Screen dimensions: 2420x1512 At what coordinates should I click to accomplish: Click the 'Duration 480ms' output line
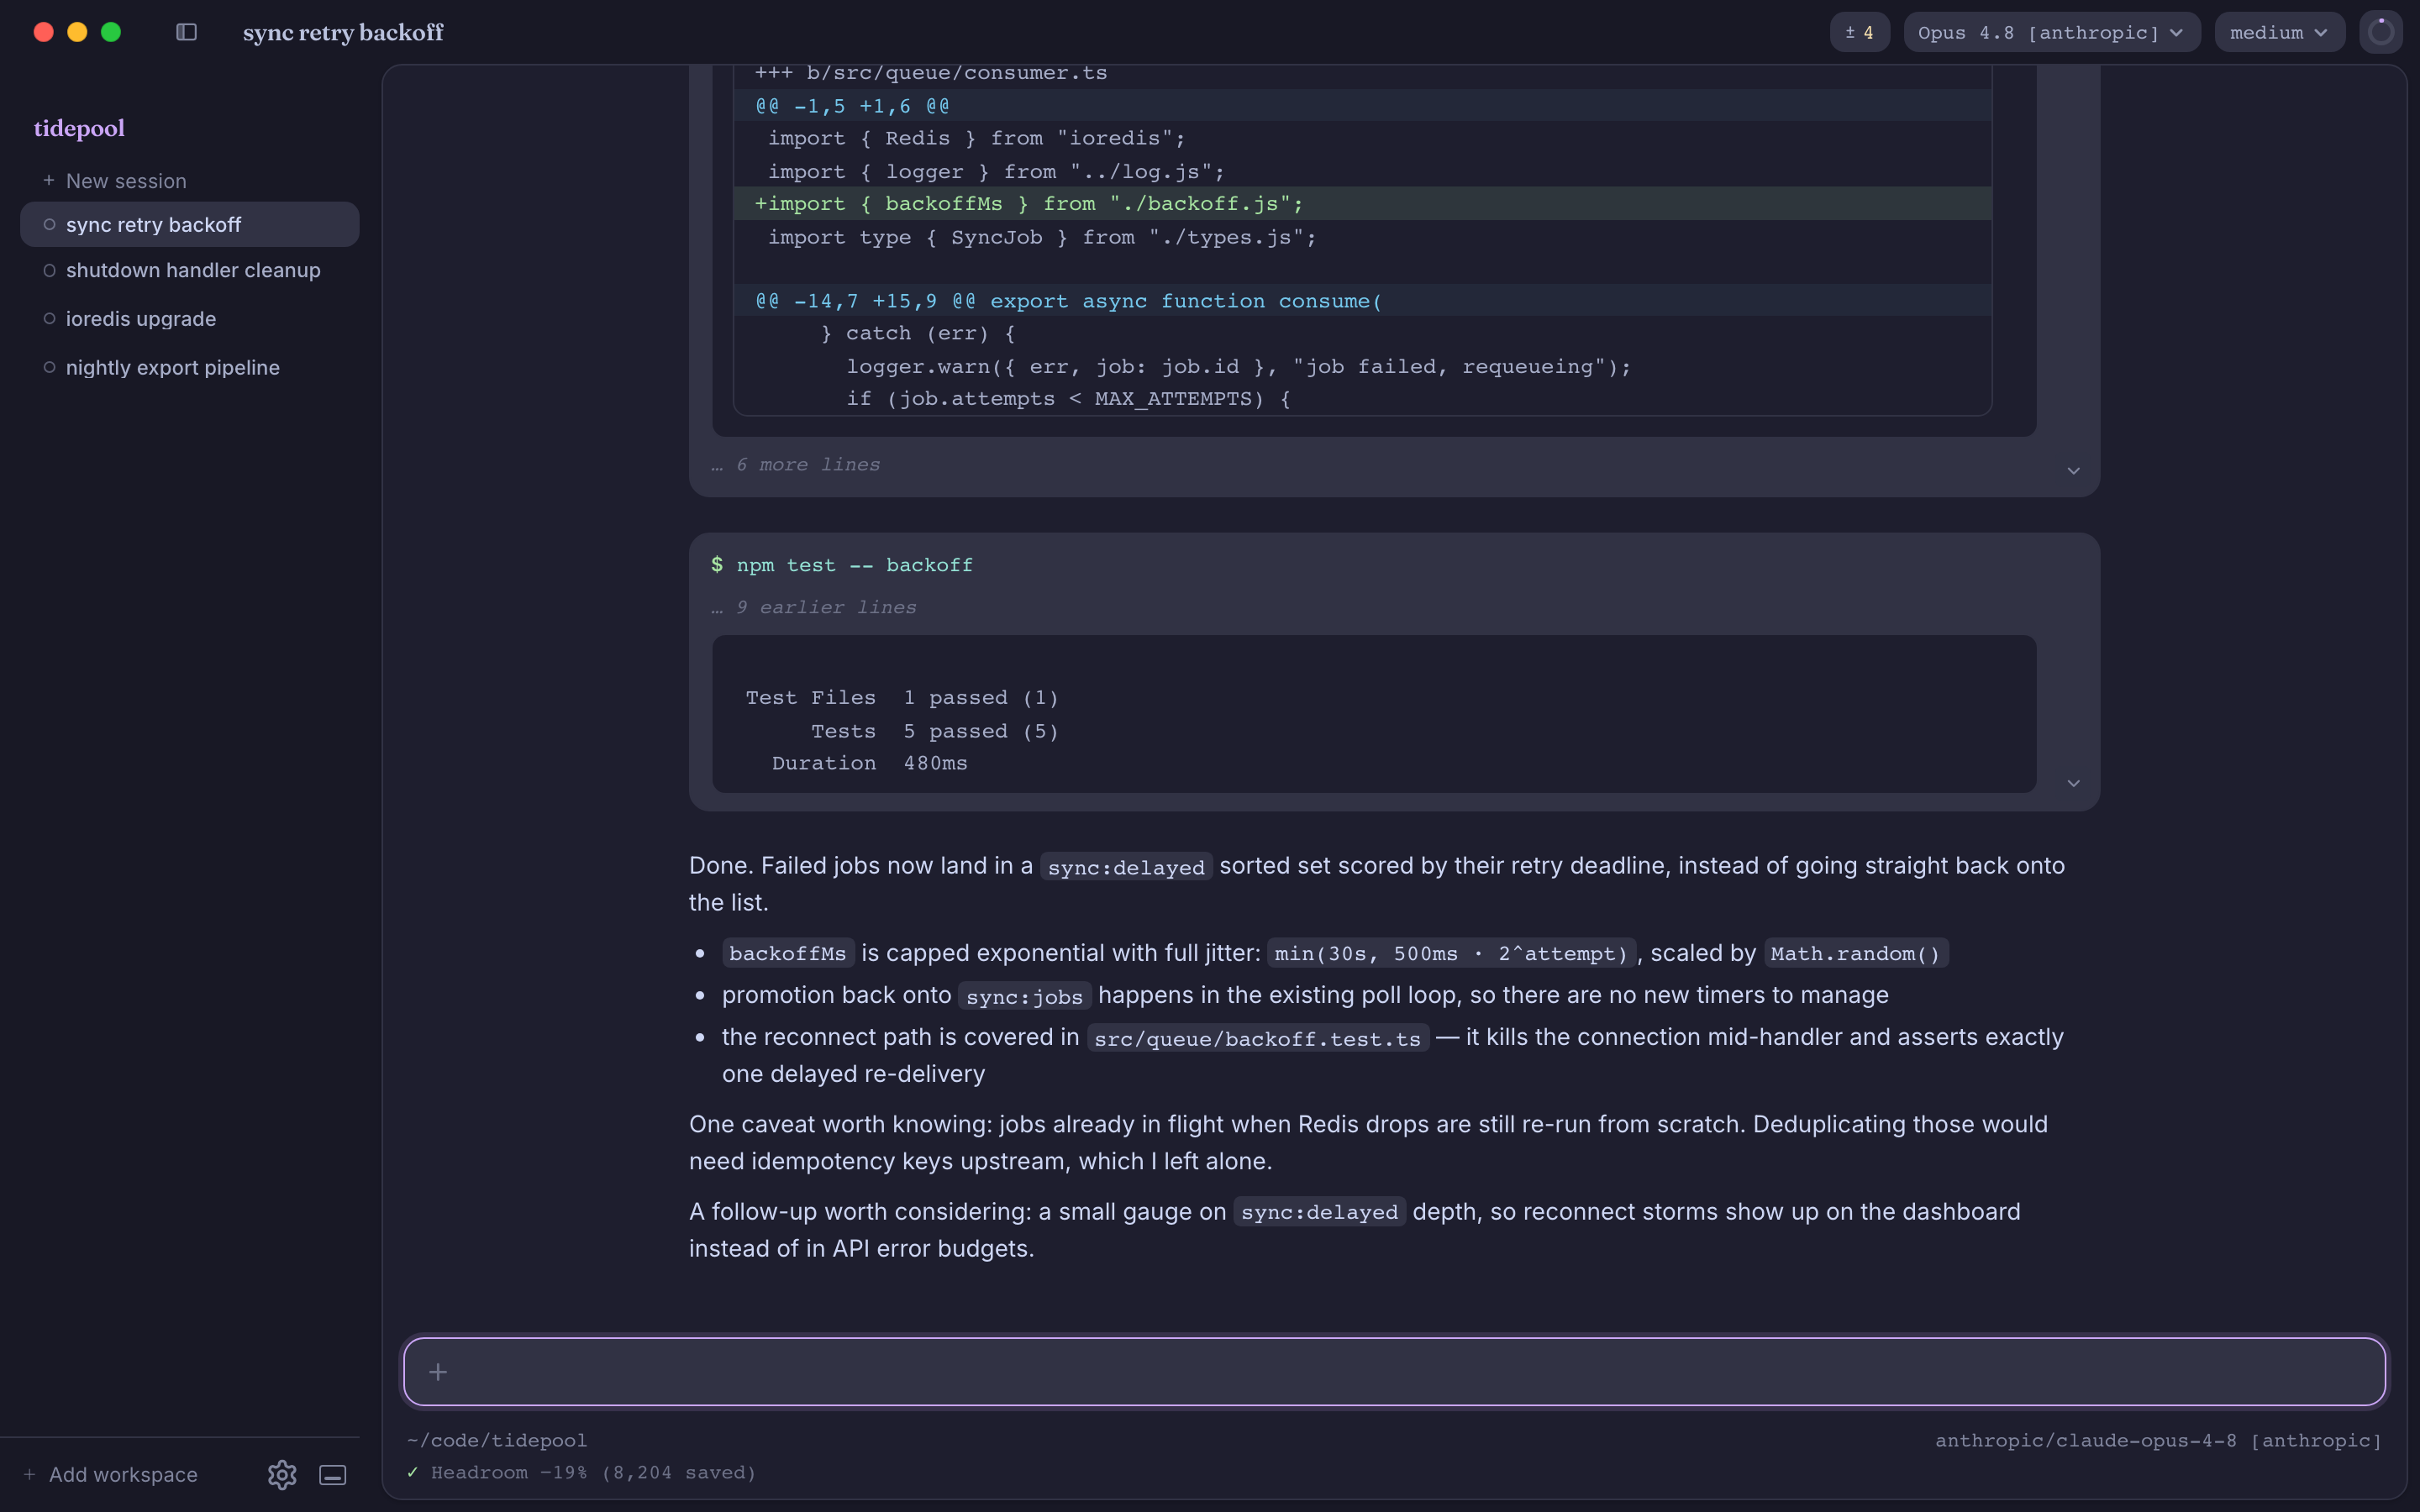869,763
